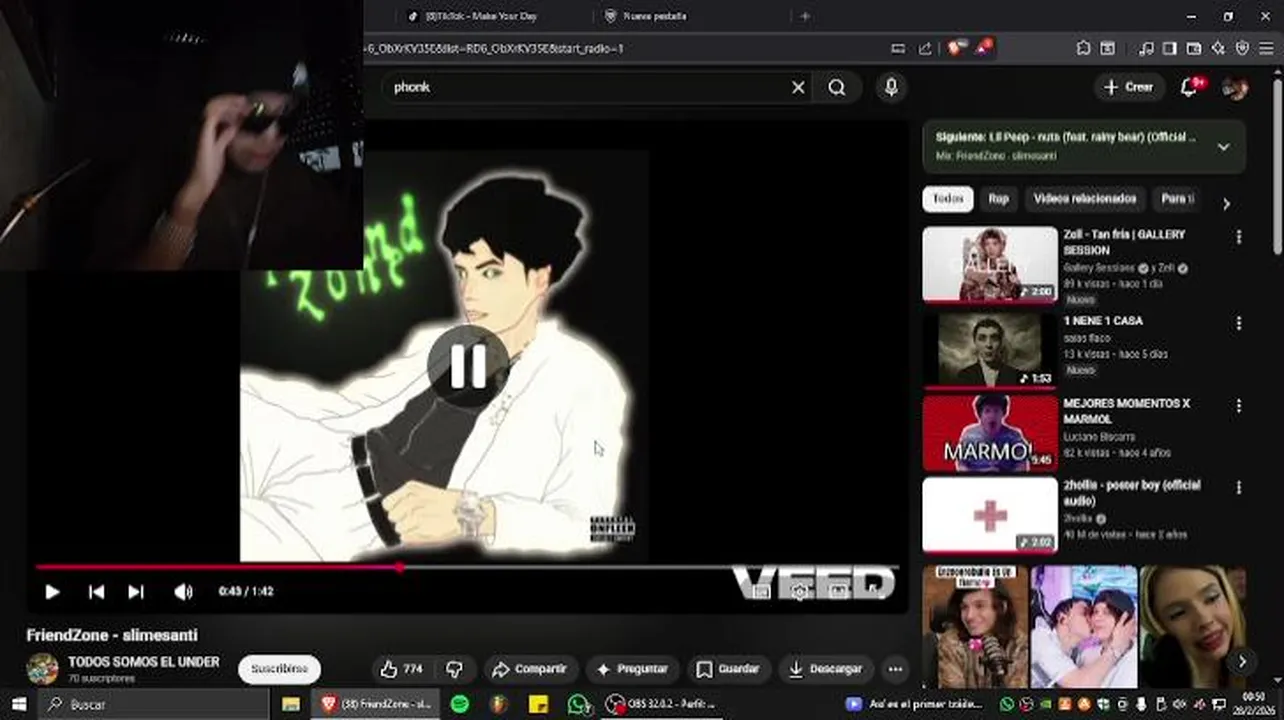Mute the video volume speaker icon
This screenshot has height=720, width=1284.
tap(183, 592)
